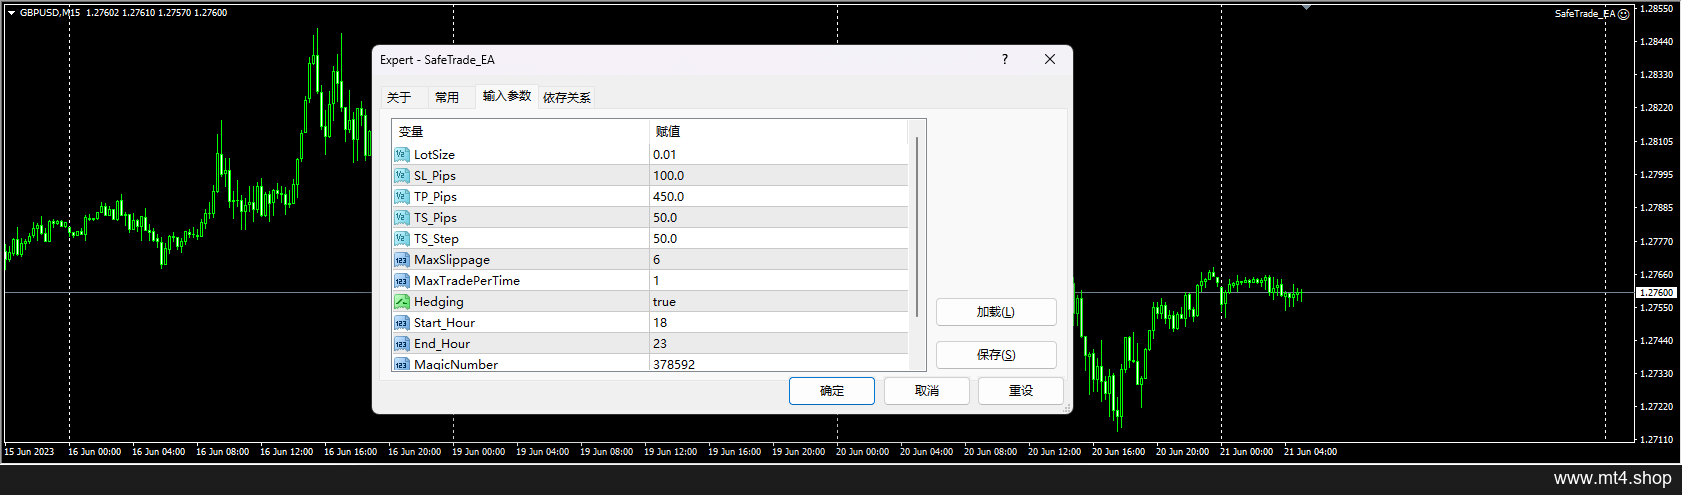Select the SL_Pips variable name
This screenshot has height=495, width=1682.
[x=435, y=175]
